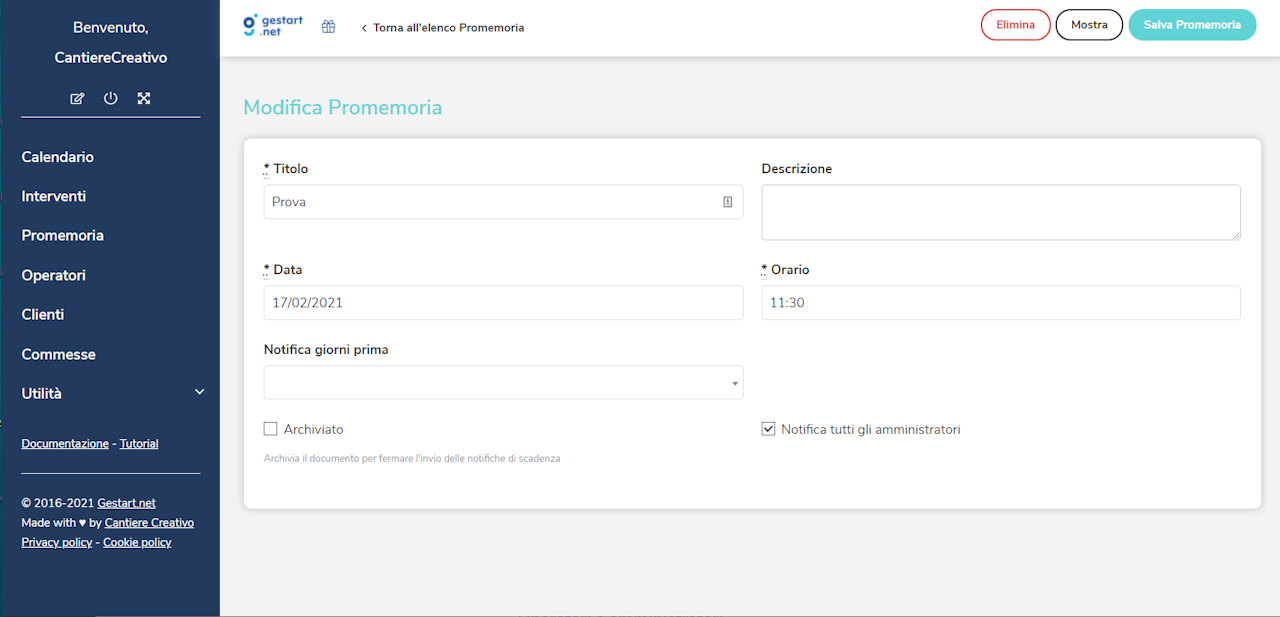Save changes with Salva Promemoria
This screenshot has height=617, width=1280.
pos(1192,24)
